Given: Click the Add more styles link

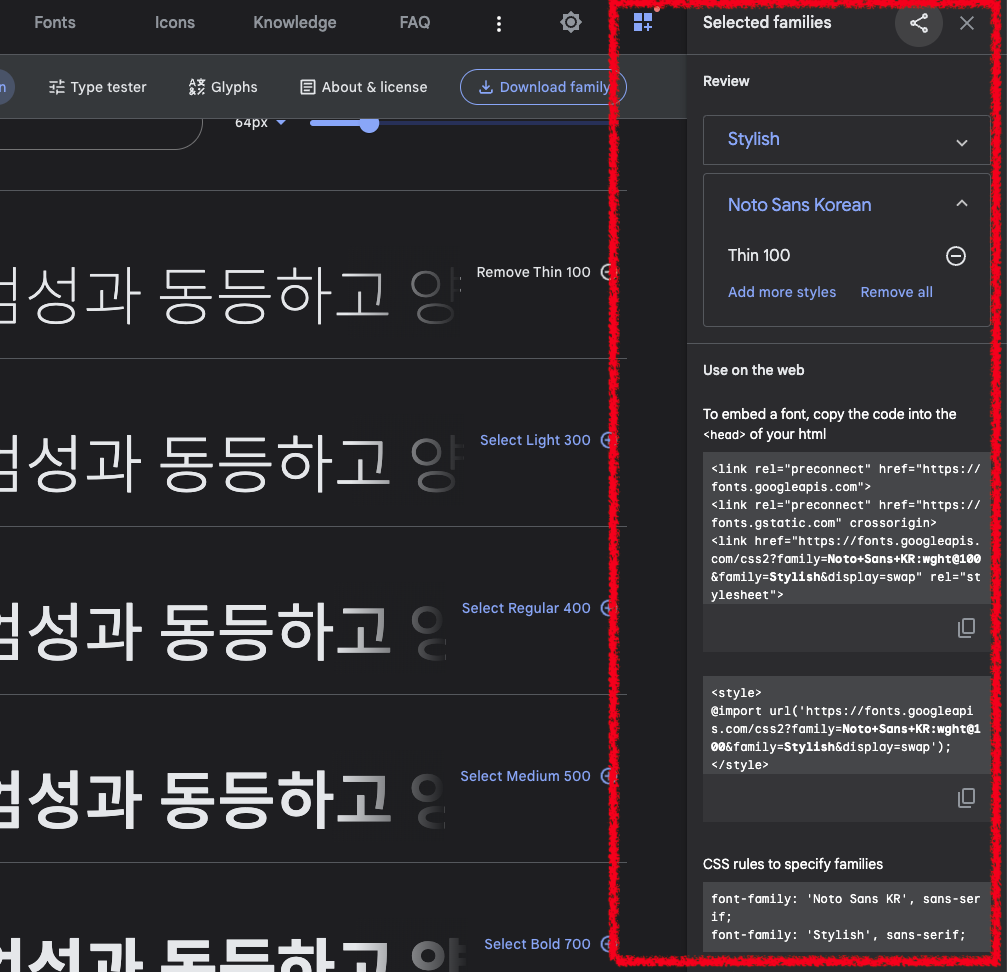Looking at the screenshot, I should pos(782,292).
